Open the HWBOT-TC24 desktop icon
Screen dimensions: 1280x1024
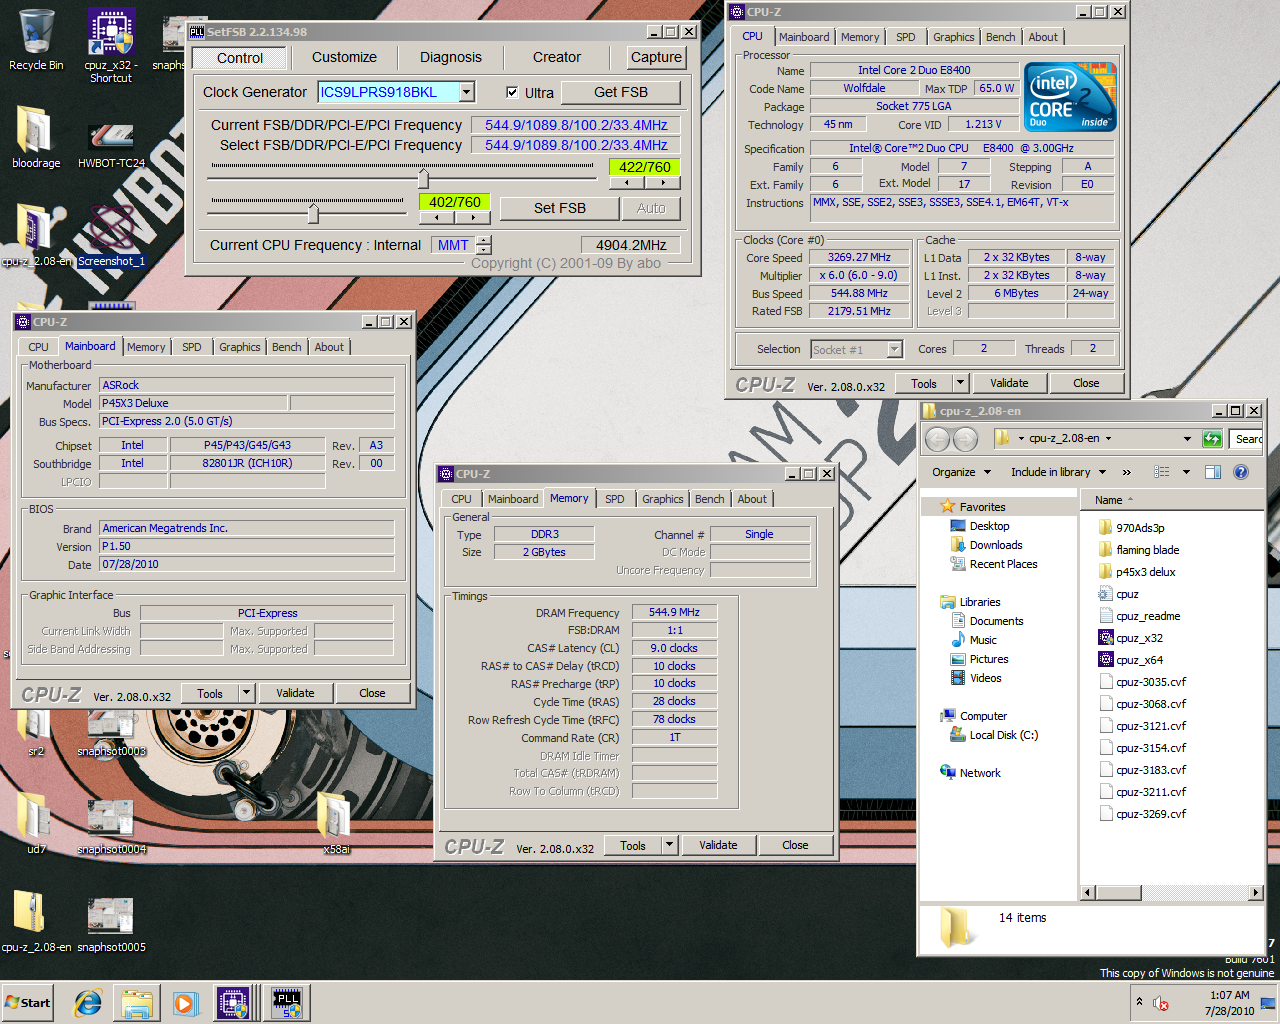(111, 145)
